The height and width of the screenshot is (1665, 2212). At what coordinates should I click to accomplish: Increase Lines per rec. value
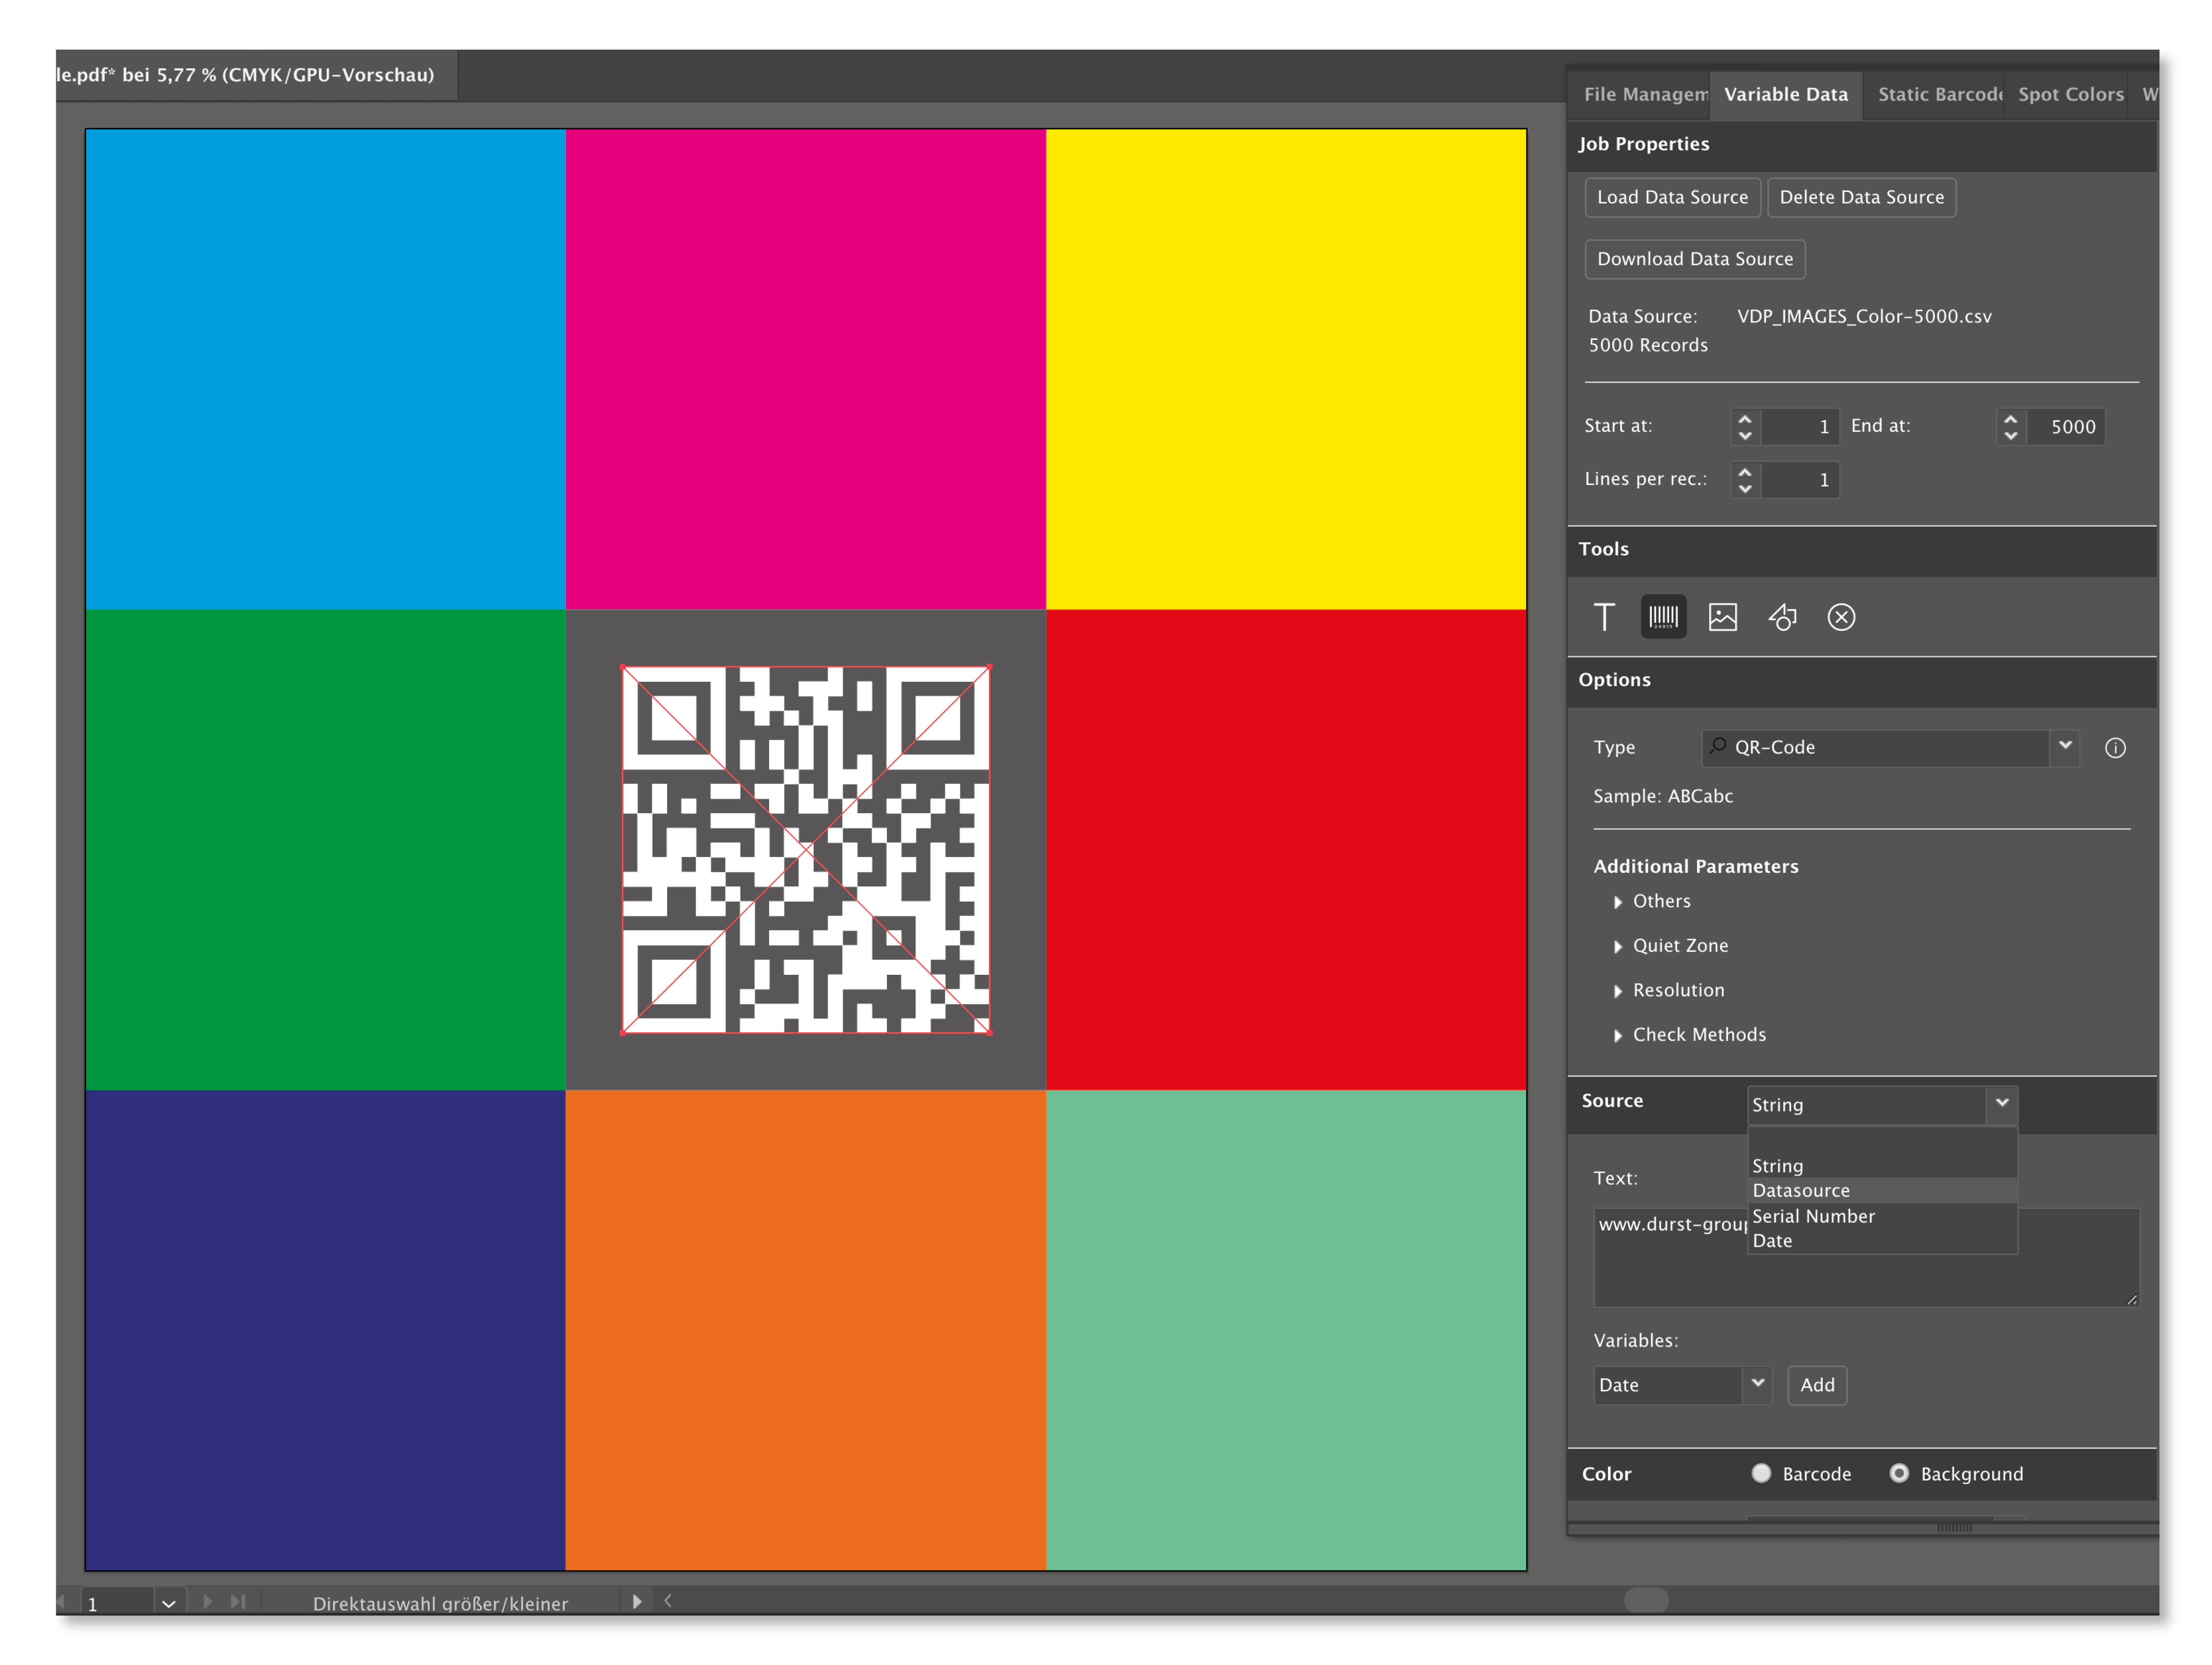point(1745,471)
